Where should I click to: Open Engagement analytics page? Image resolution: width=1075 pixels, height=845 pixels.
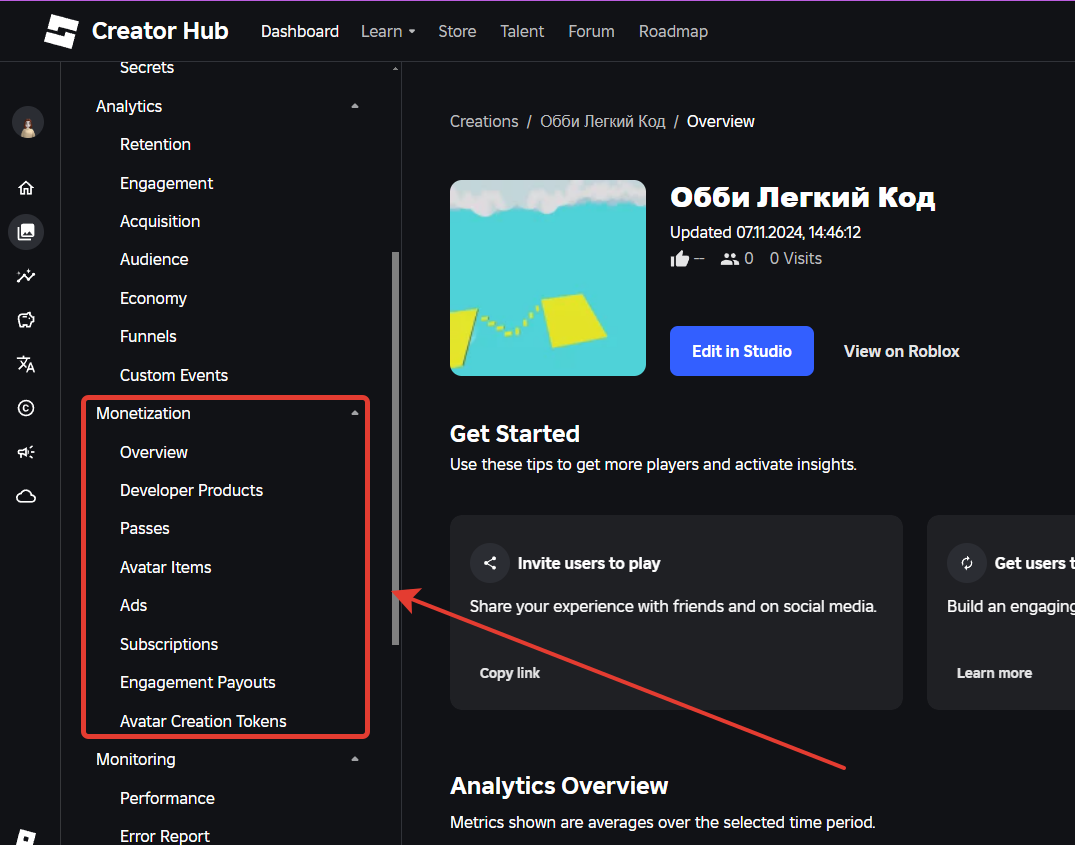167,183
